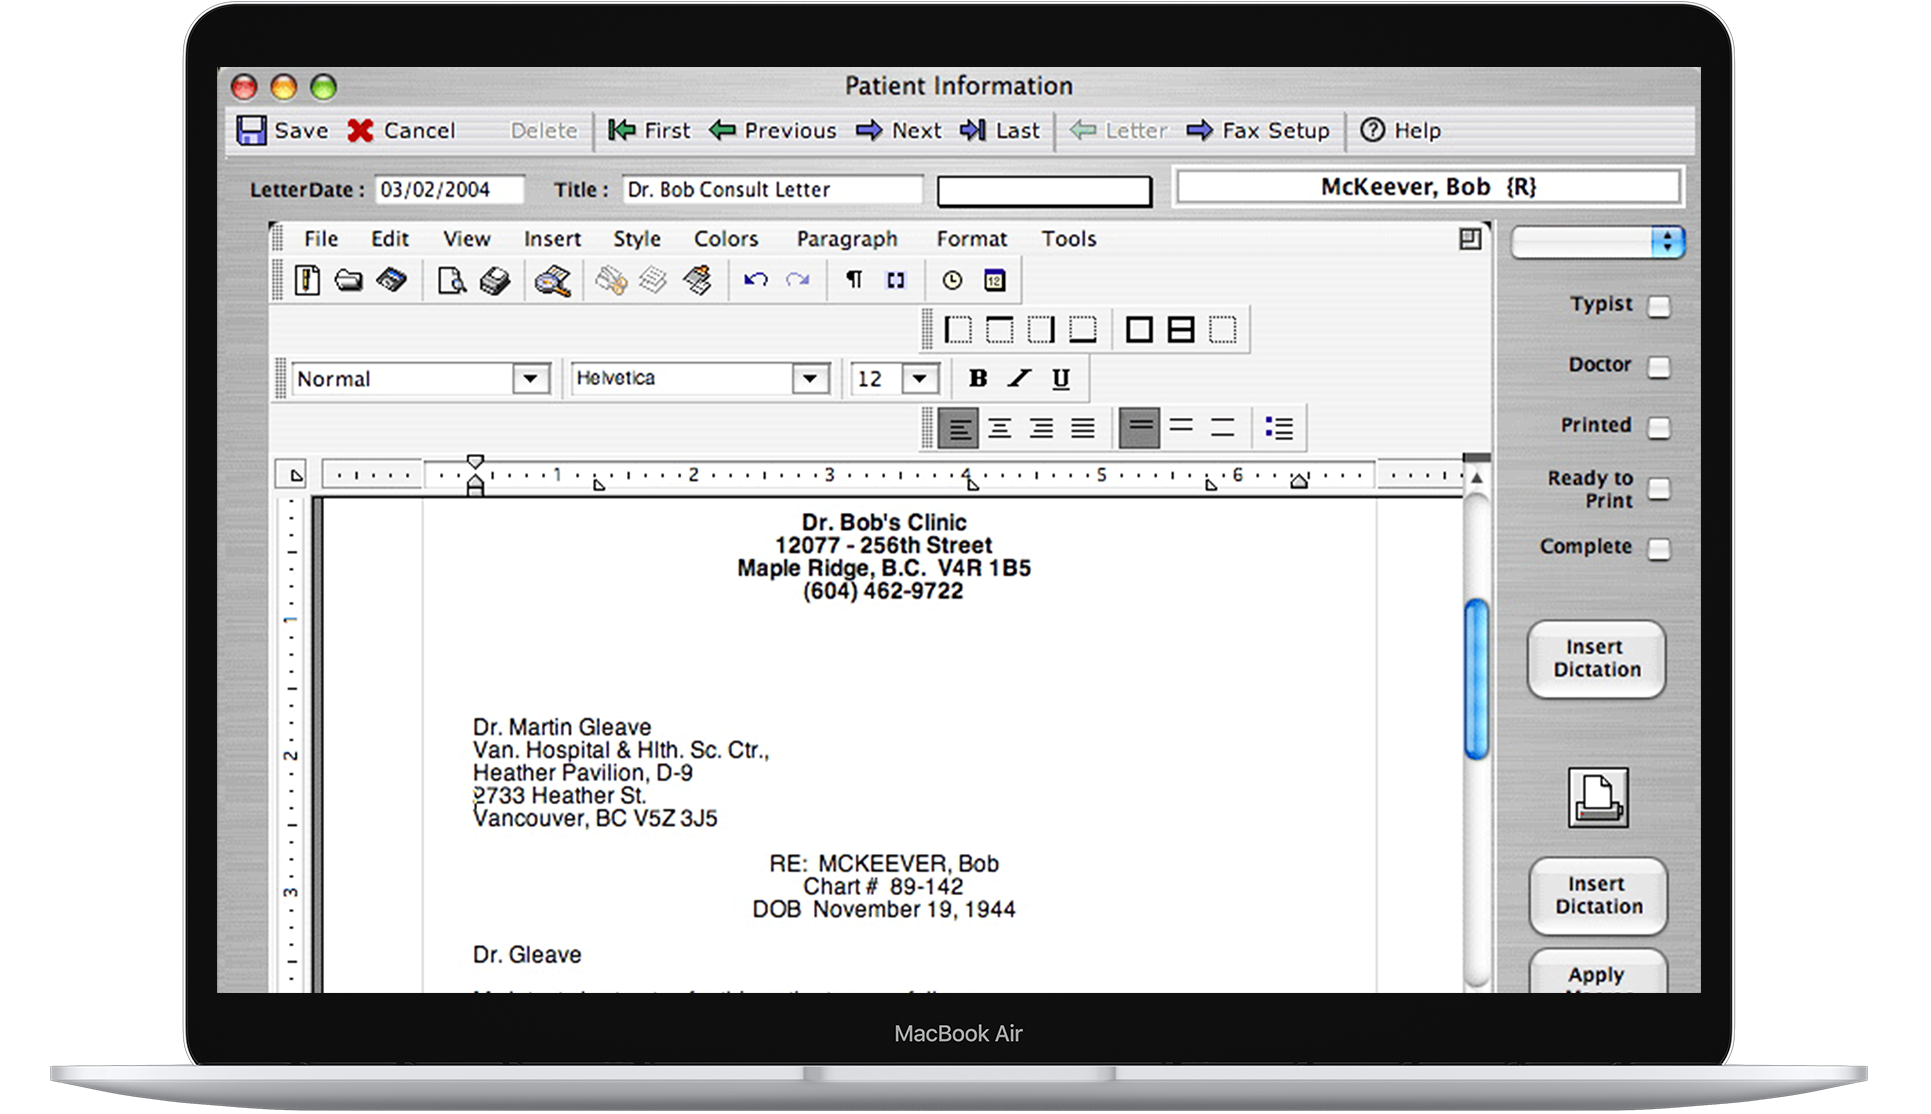Click the floppy disk save icon in editor toolbar
1931x1114 pixels.
[391, 281]
